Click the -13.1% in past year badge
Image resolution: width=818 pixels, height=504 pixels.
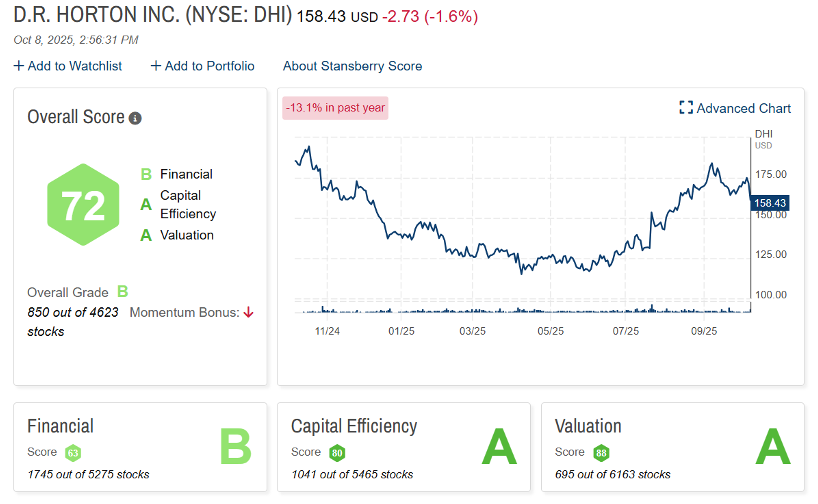335,107
